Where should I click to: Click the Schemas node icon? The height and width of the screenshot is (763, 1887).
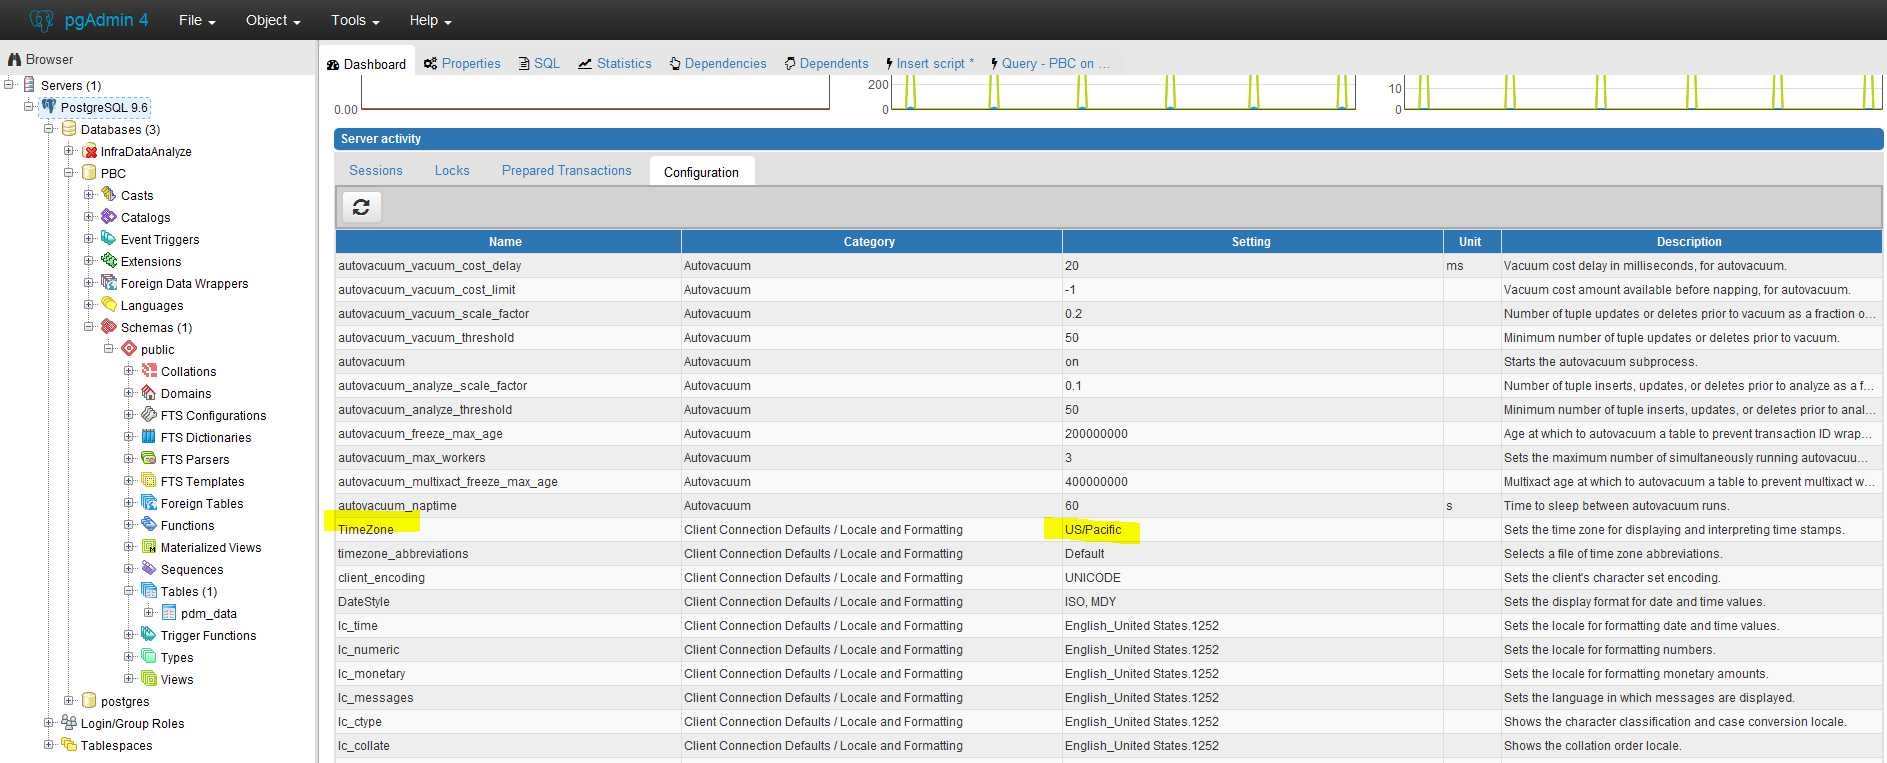pyautogui.click(x=109, y=327)
